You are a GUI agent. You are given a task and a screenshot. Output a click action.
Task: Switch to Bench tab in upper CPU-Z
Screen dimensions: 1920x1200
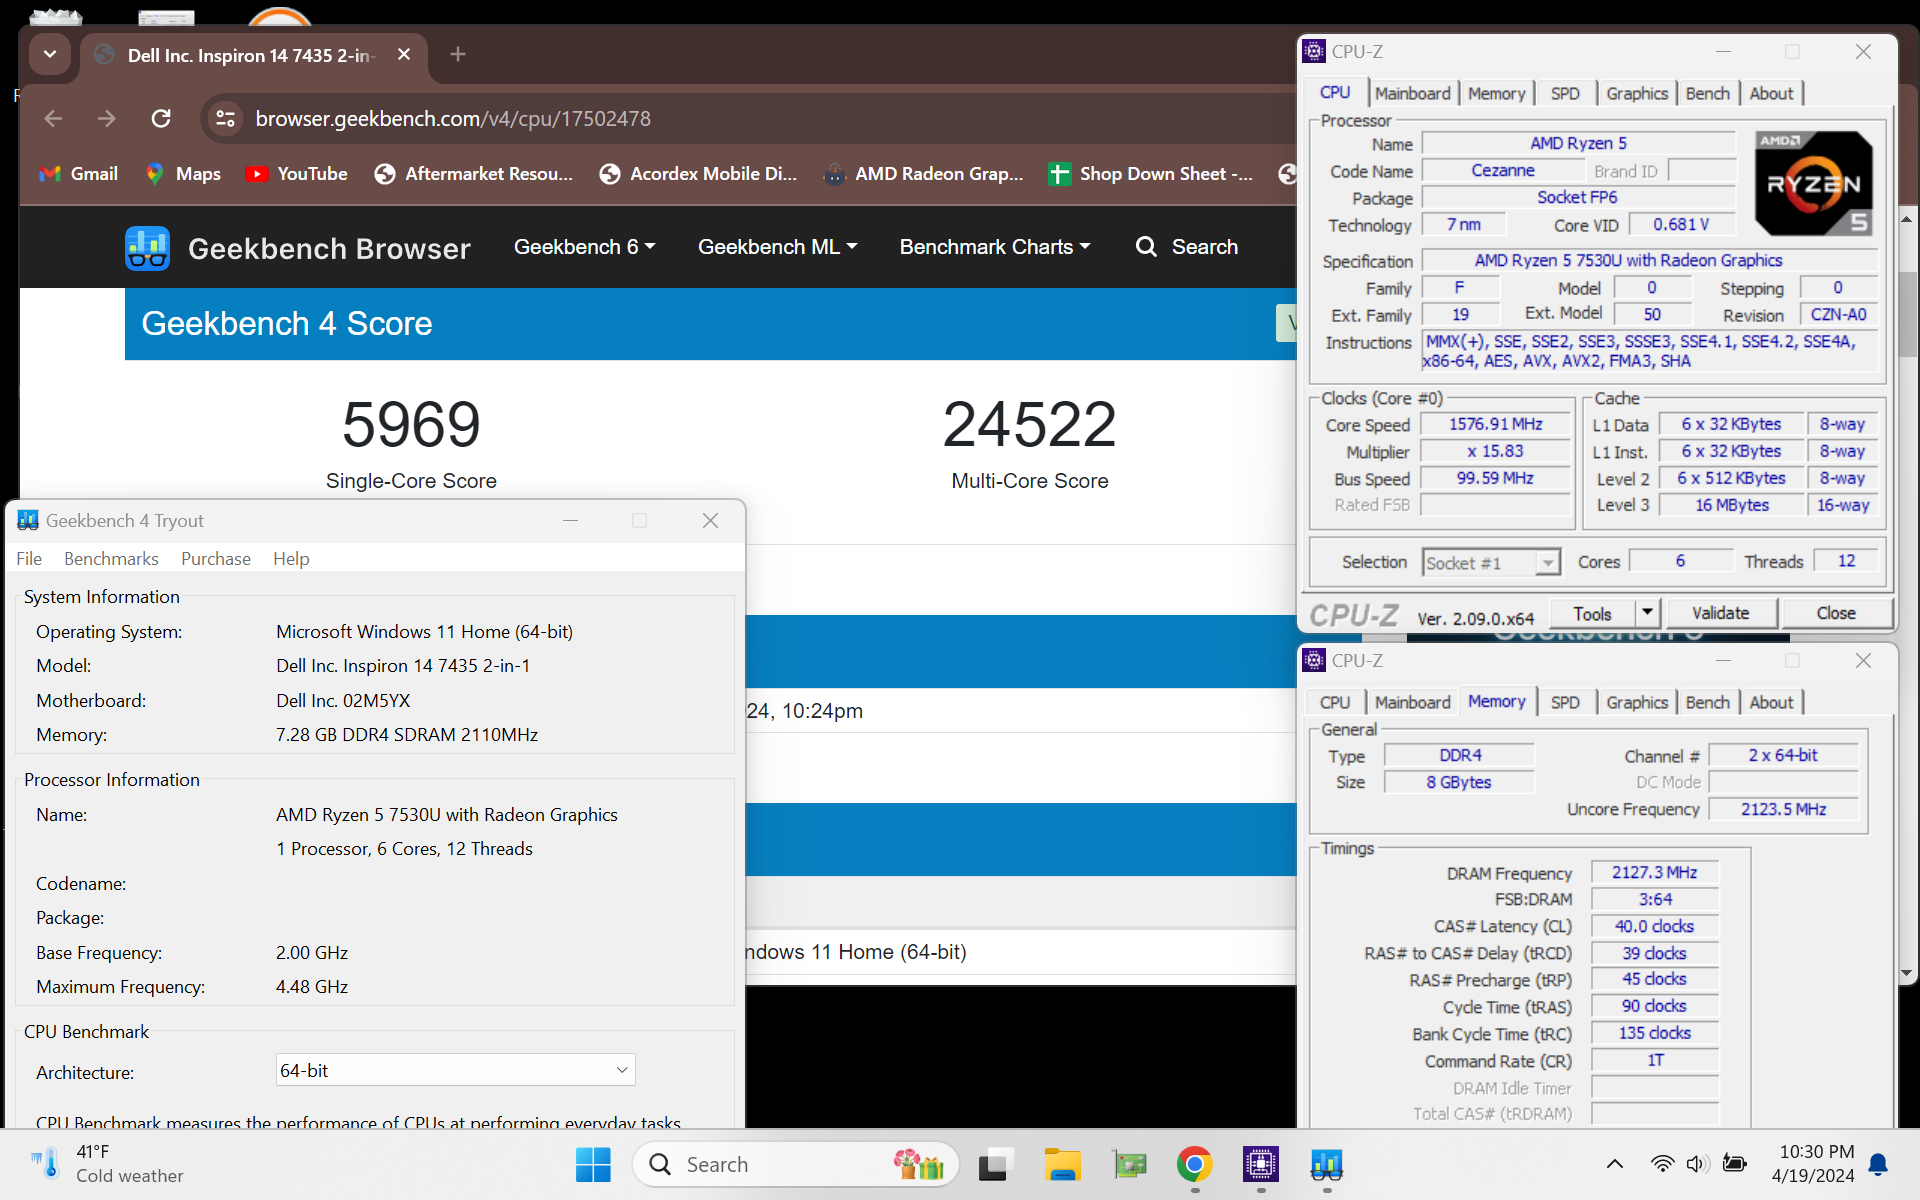1707,93
